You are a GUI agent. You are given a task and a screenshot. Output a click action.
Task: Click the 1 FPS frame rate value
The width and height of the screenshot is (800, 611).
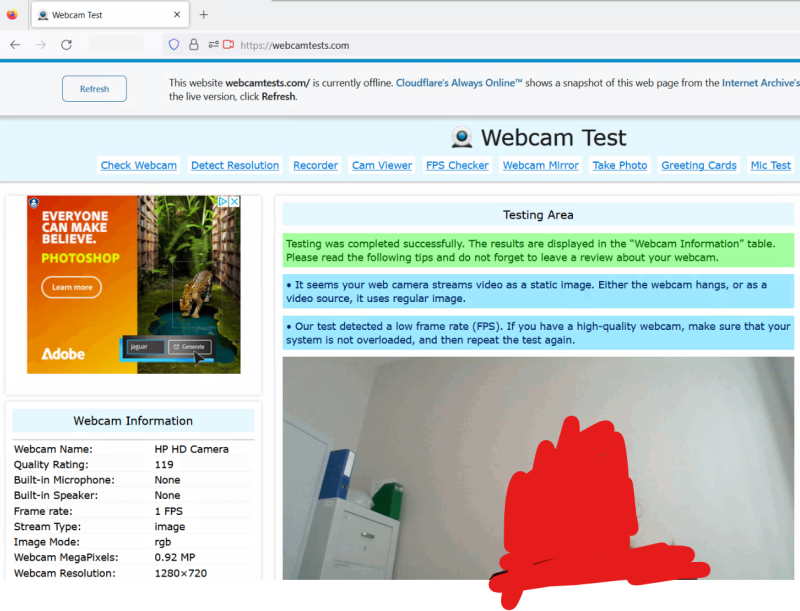[x=168, y=511]
